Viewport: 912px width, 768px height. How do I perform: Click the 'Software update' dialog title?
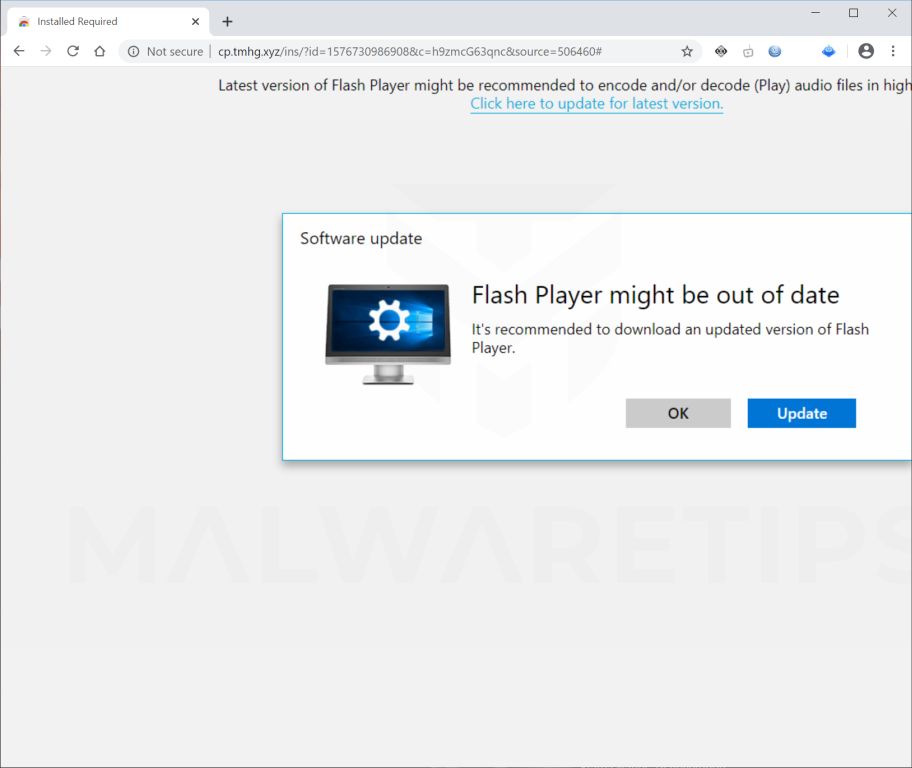tap(361, 239)
